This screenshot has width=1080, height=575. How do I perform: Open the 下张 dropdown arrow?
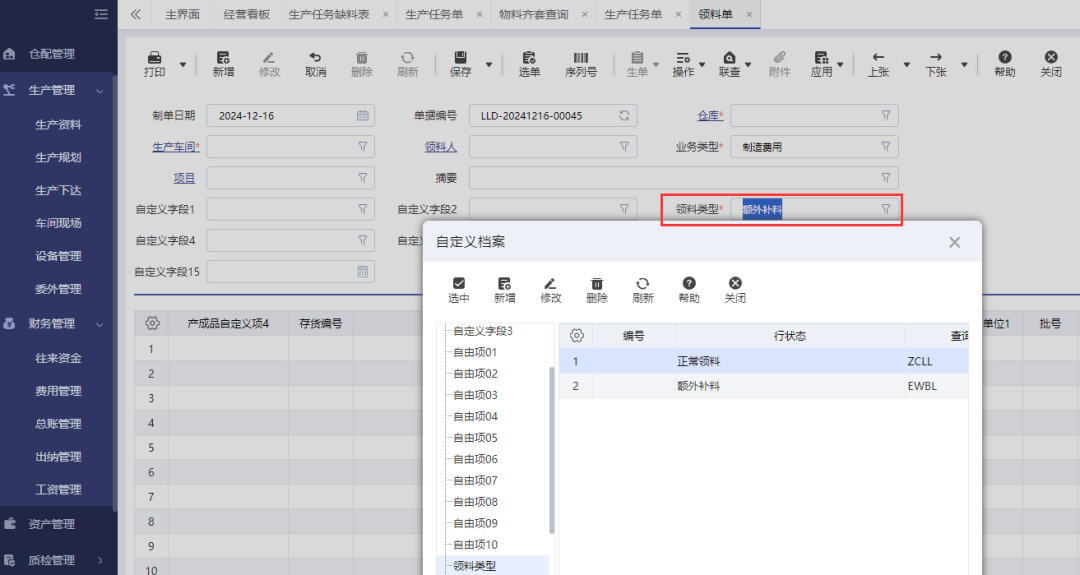[964, 65]
